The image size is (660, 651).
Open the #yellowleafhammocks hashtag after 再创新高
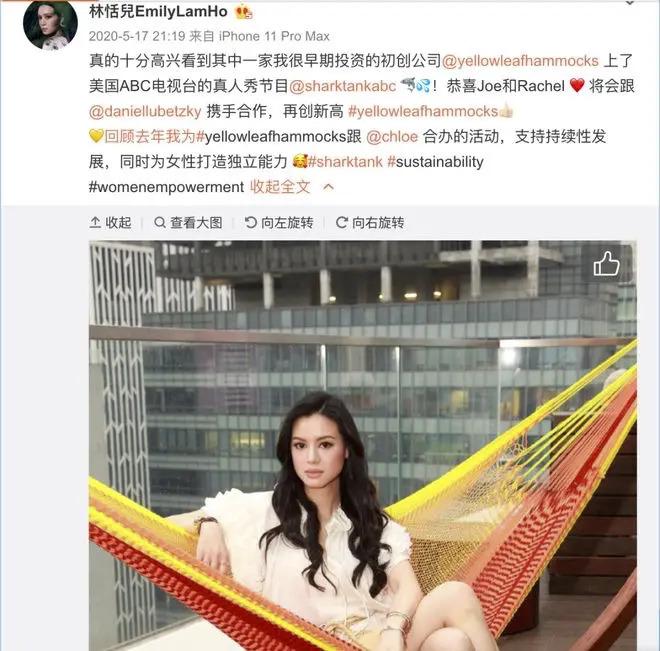coord(423,112)
